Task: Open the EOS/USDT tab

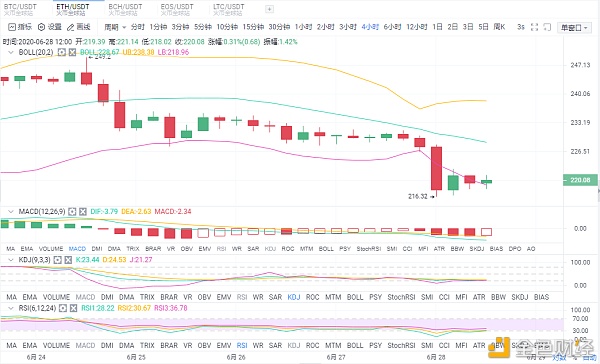Action: tap(177, 9)
